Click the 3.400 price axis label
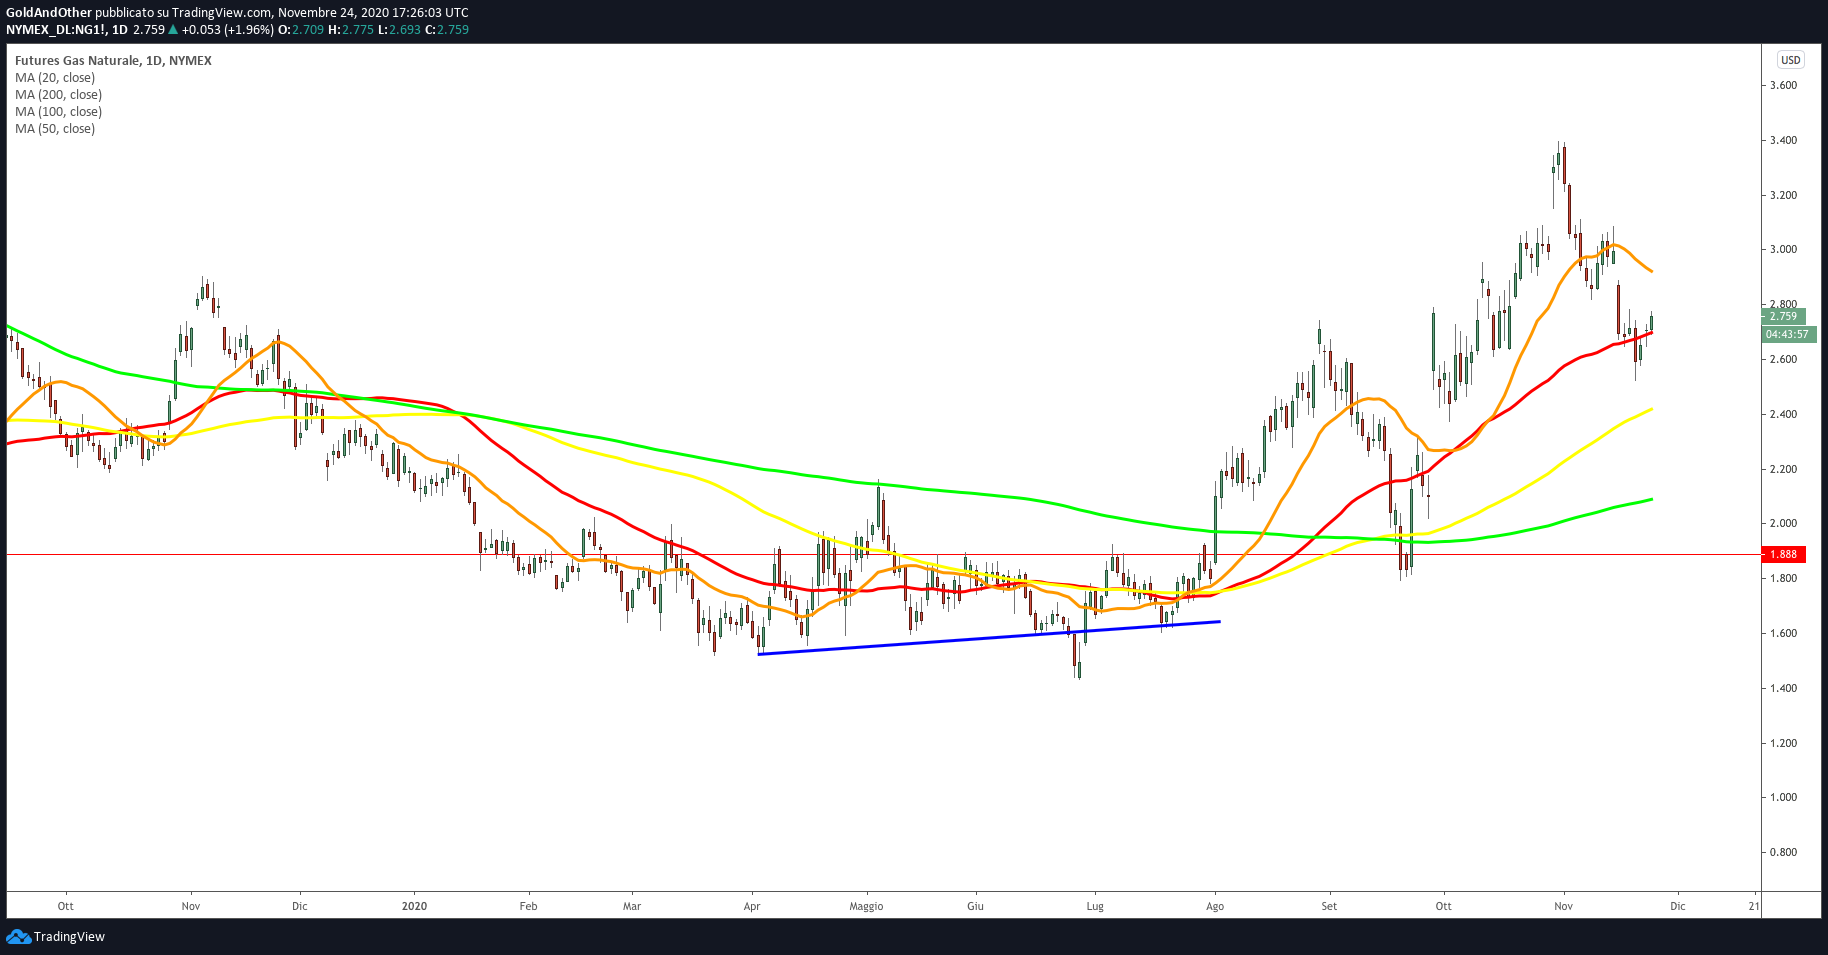Image resolution: width=1828 pixels, height=955 pixels. click(1783, 141)
